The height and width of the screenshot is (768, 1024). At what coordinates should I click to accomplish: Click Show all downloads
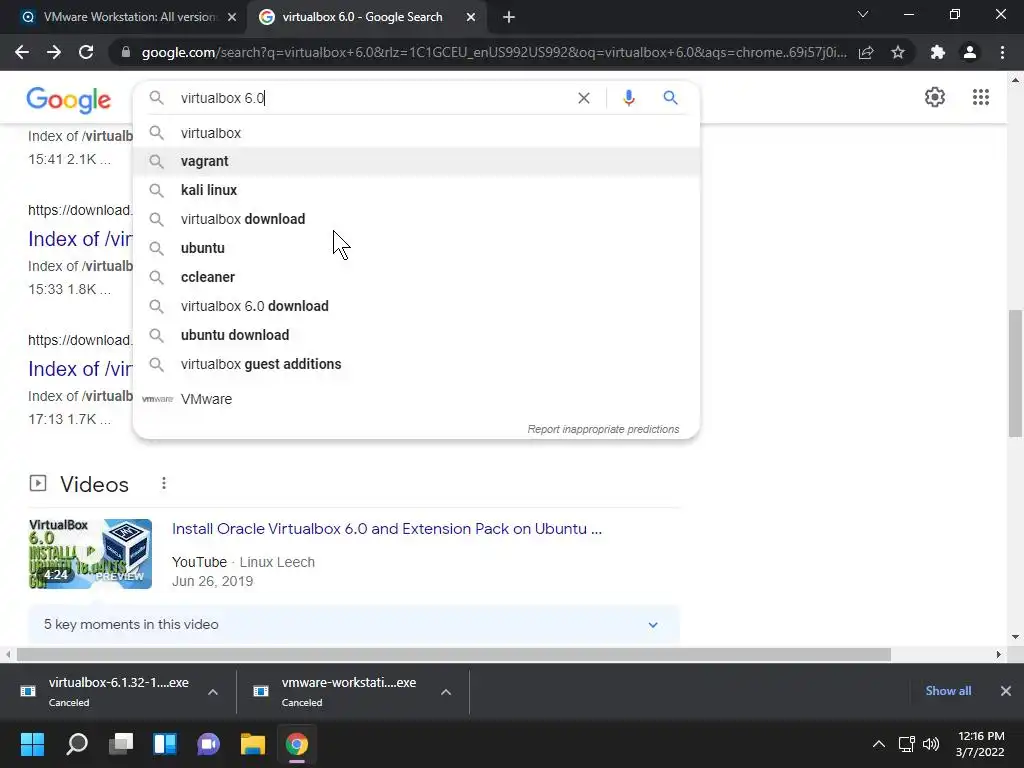click(x=948, y=691)
